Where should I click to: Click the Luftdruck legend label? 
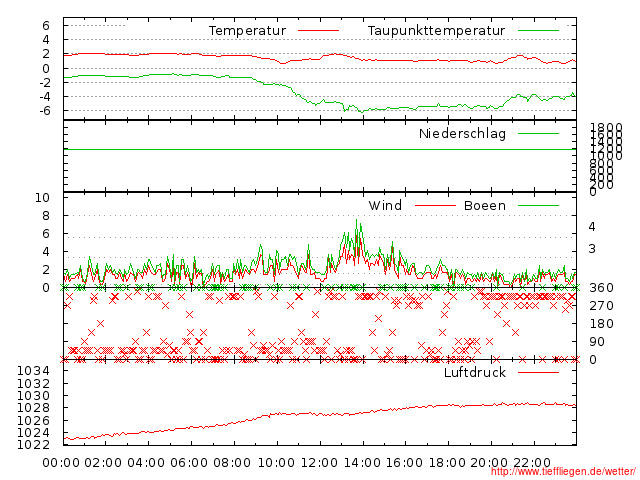tap(475, 372)
